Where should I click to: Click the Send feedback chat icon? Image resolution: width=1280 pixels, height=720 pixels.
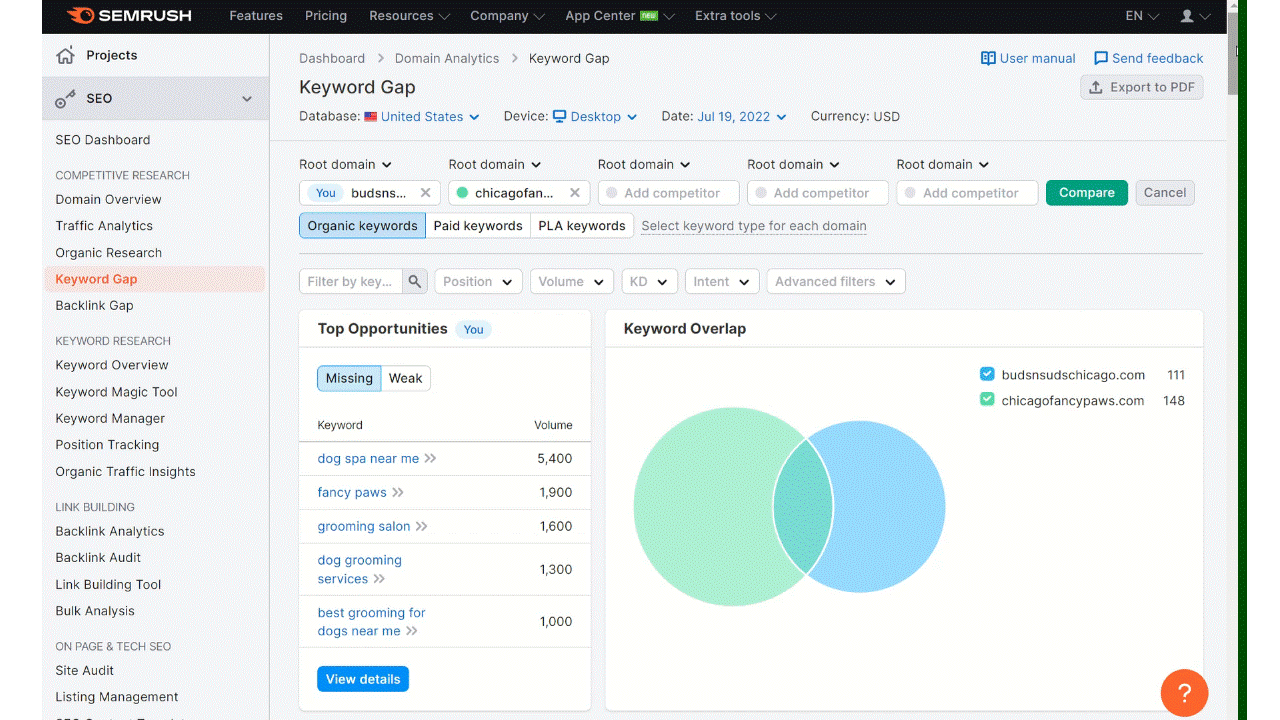pyautogui.click(x=1101, y=58)
